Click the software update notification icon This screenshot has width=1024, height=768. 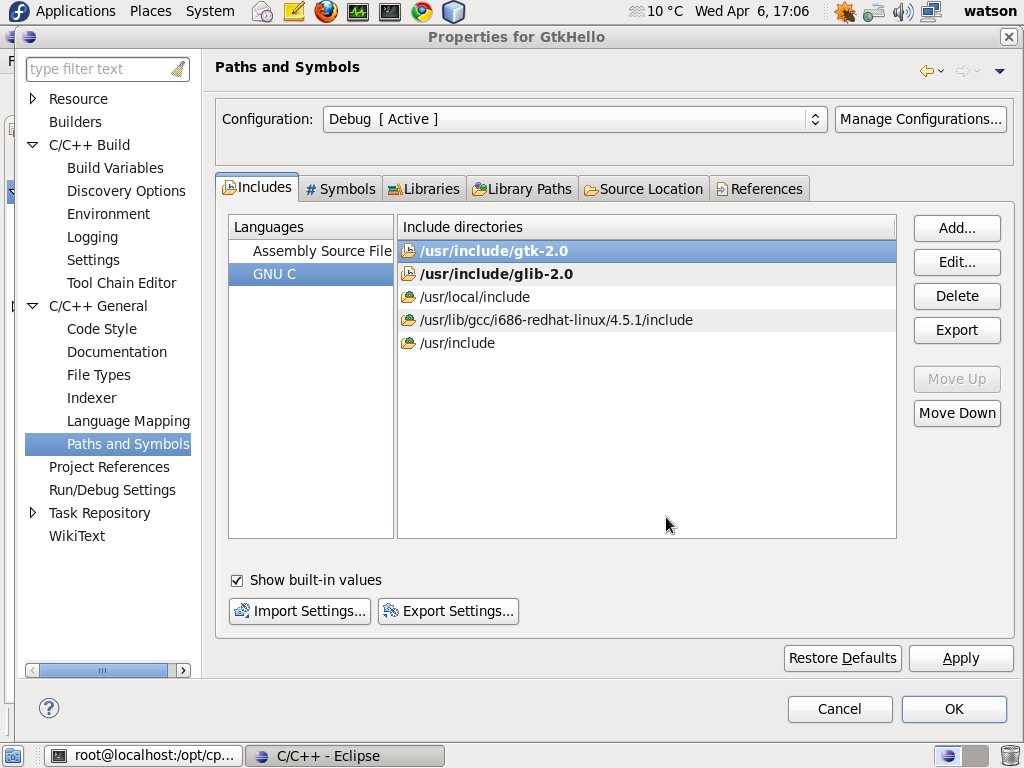[x=845, y=12]
